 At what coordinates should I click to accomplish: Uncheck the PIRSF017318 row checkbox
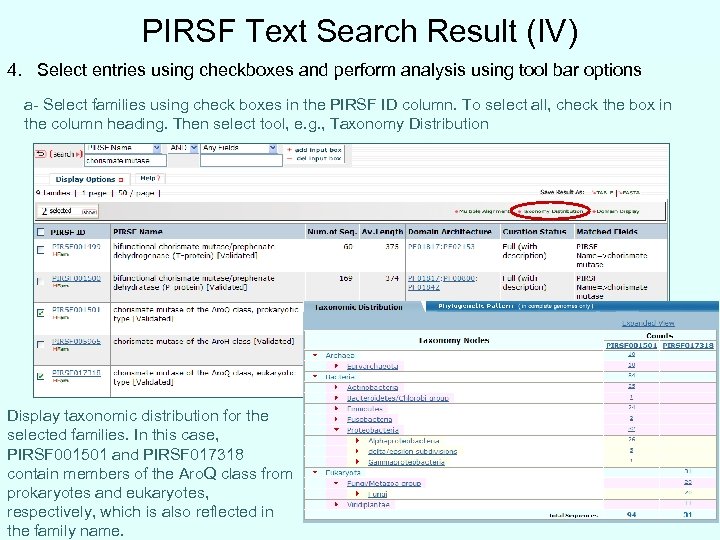tap(40, 376)
